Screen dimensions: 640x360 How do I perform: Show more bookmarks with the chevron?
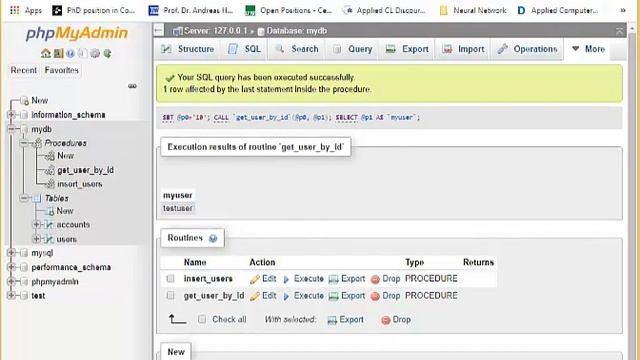pyautogui.click(x=623, y=10)
